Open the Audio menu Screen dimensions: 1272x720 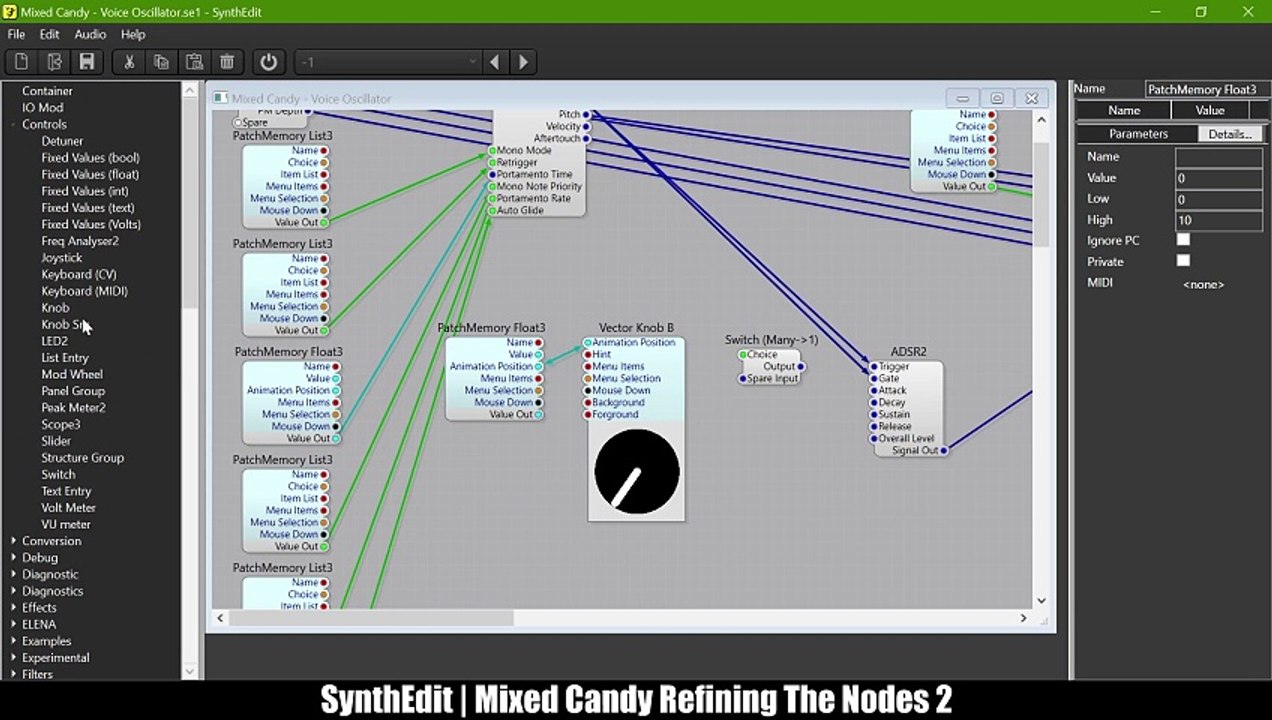pos(90,34)
